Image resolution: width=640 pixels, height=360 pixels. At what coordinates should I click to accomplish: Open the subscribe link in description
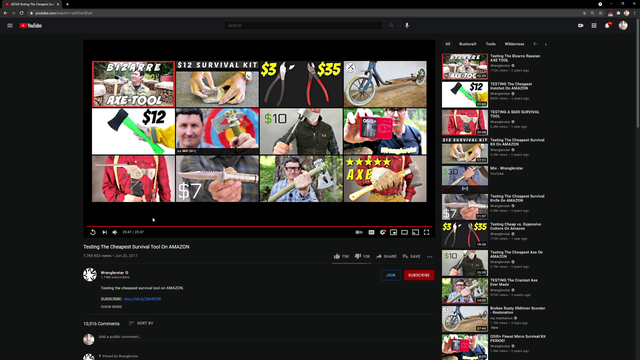pos(142,299)
